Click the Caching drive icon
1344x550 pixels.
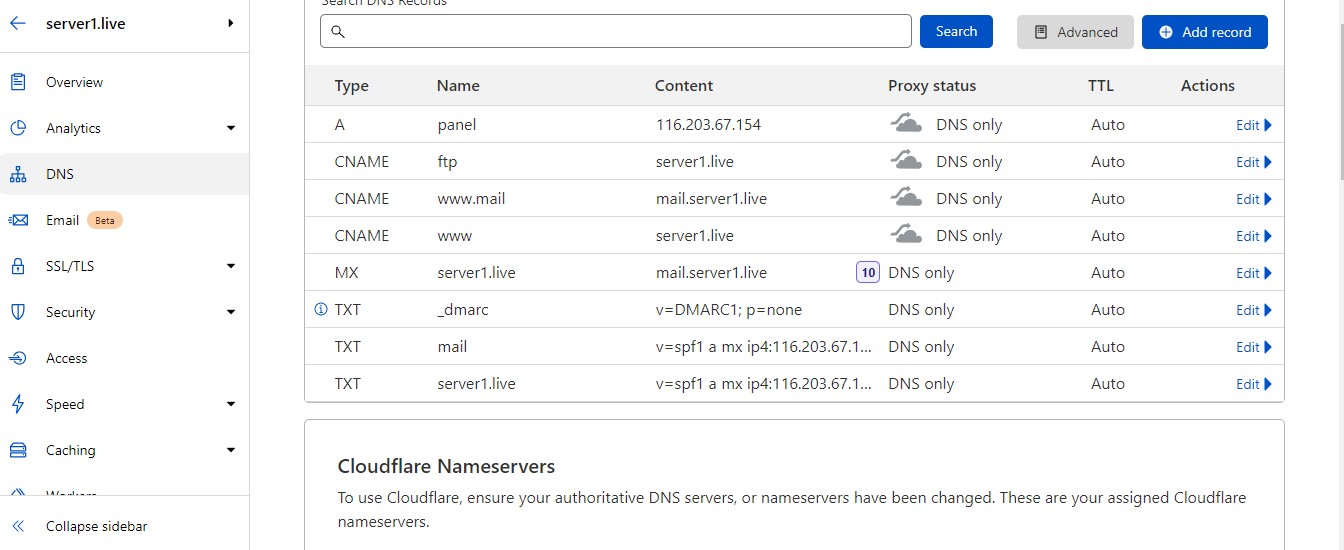(18, 450)
